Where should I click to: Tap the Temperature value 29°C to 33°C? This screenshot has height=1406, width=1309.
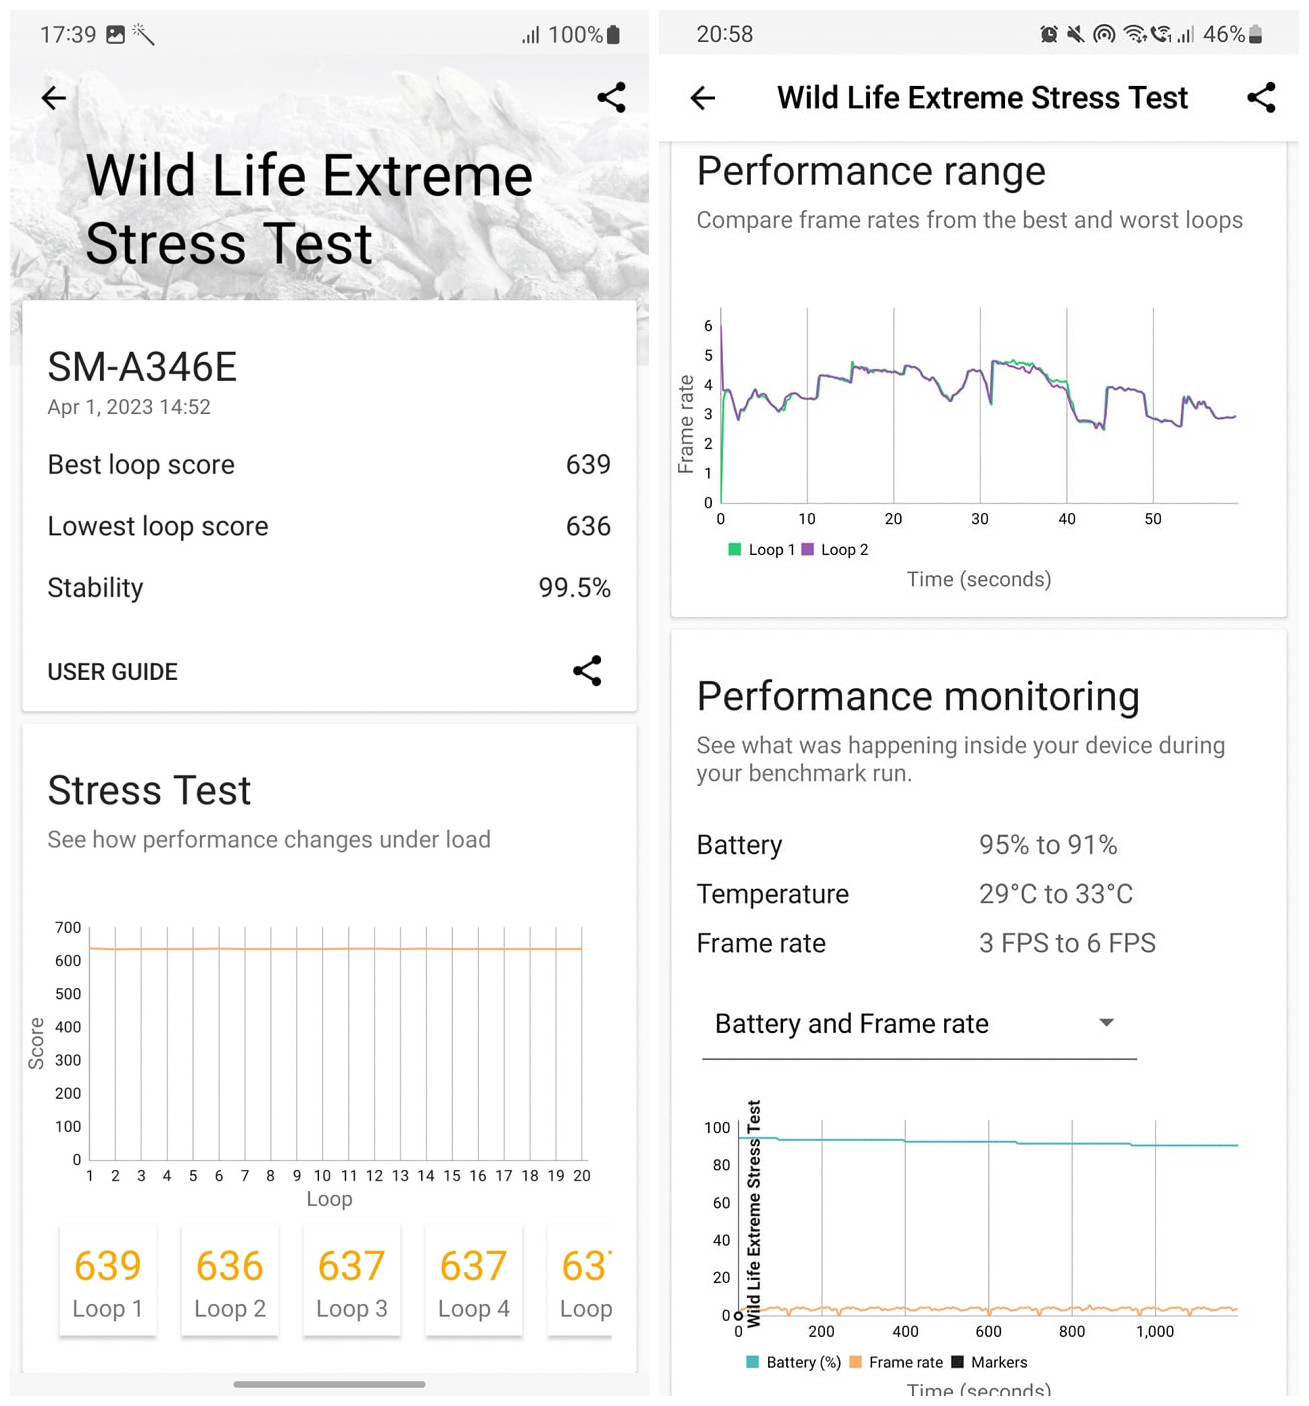1056,894
